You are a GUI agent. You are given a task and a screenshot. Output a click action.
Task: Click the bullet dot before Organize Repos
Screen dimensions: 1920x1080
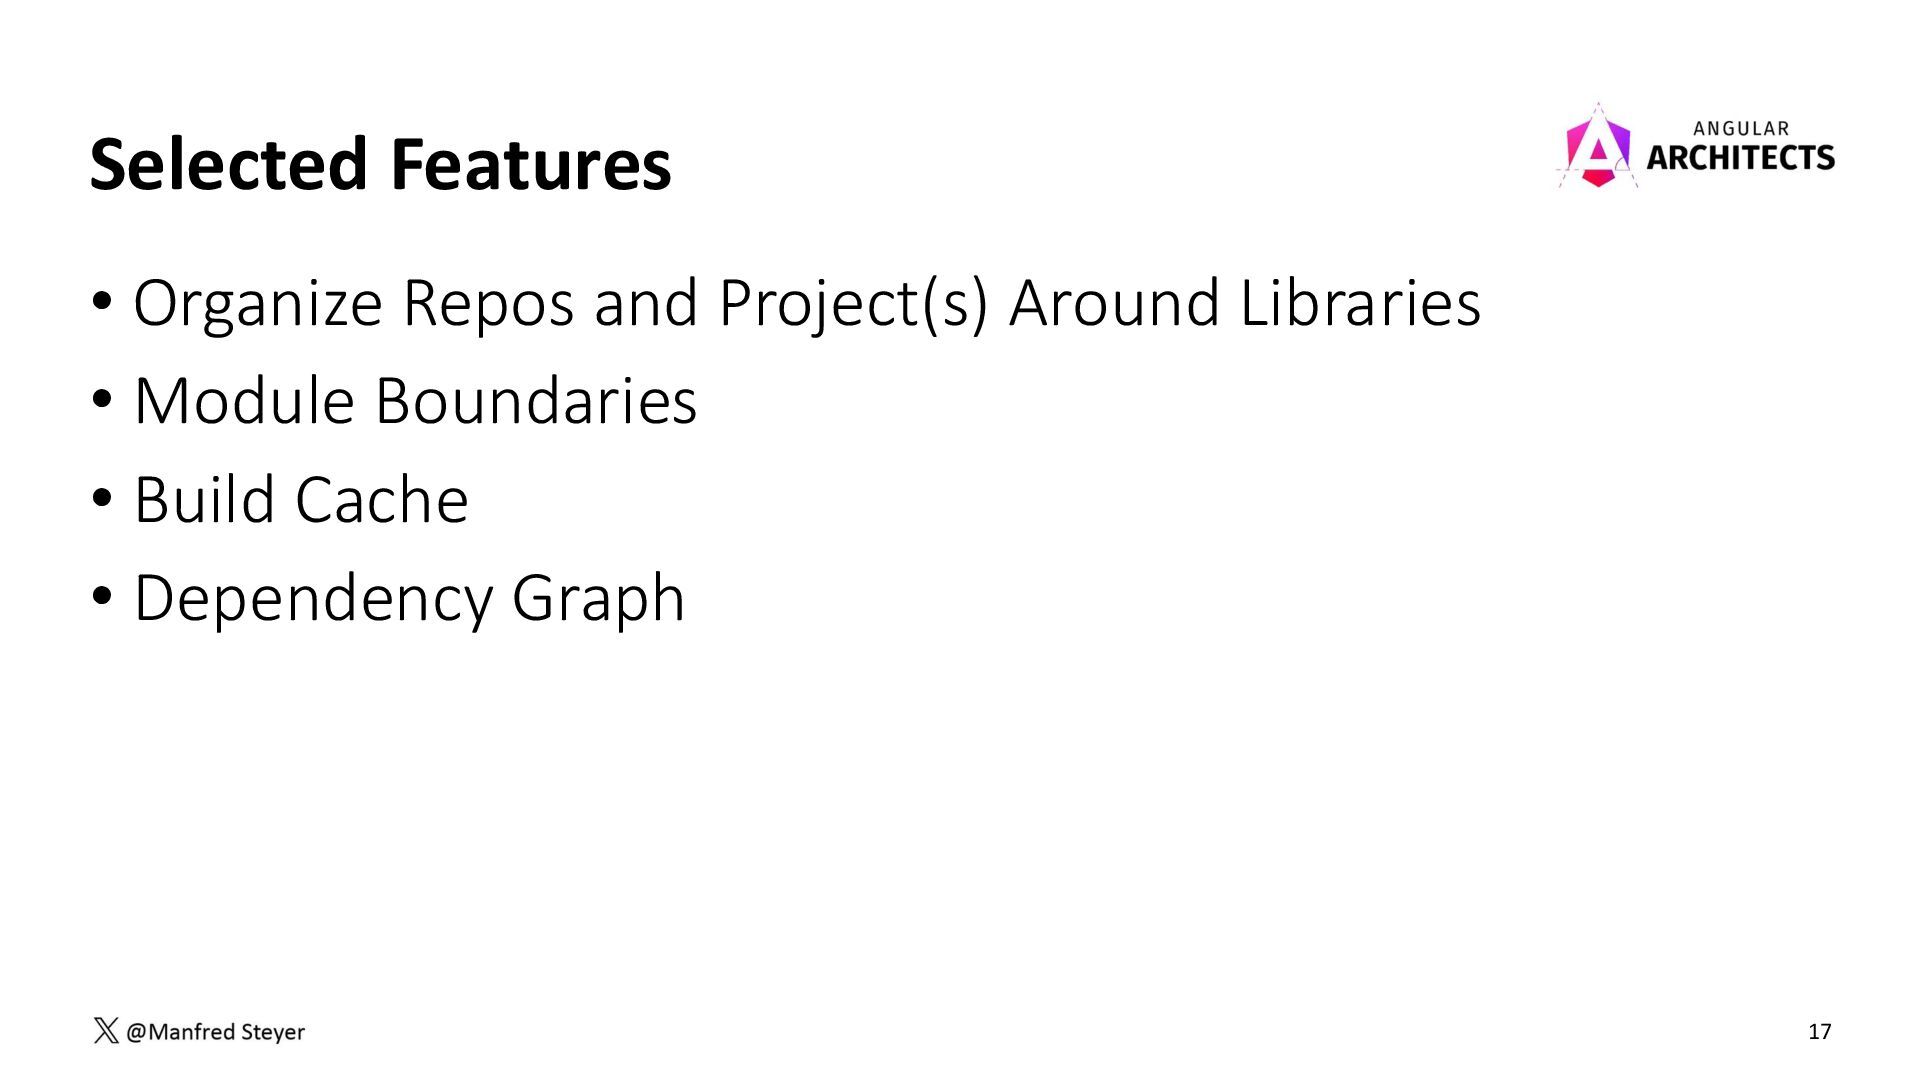pos(103,301)
